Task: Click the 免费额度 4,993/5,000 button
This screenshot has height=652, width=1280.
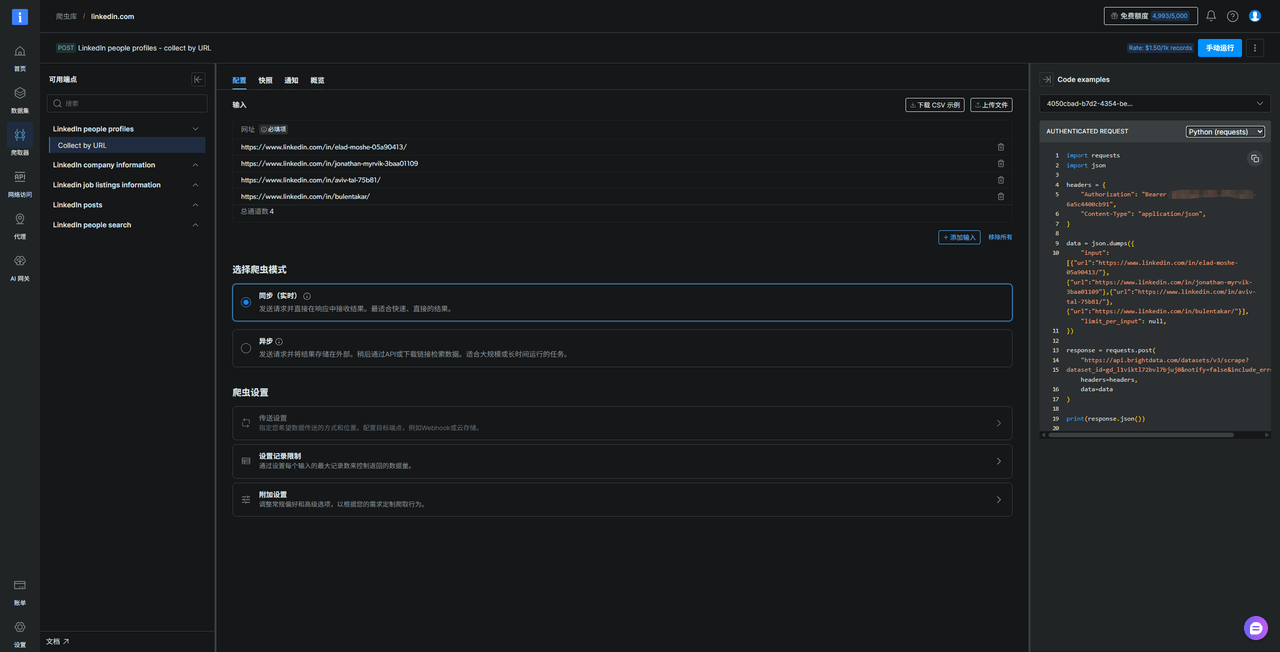Action: [1150, 16]
